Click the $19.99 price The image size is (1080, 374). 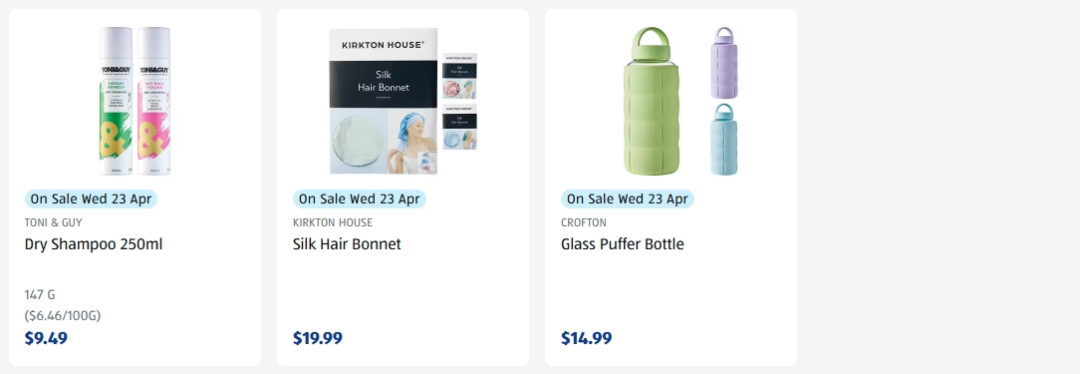coord(318,339)
